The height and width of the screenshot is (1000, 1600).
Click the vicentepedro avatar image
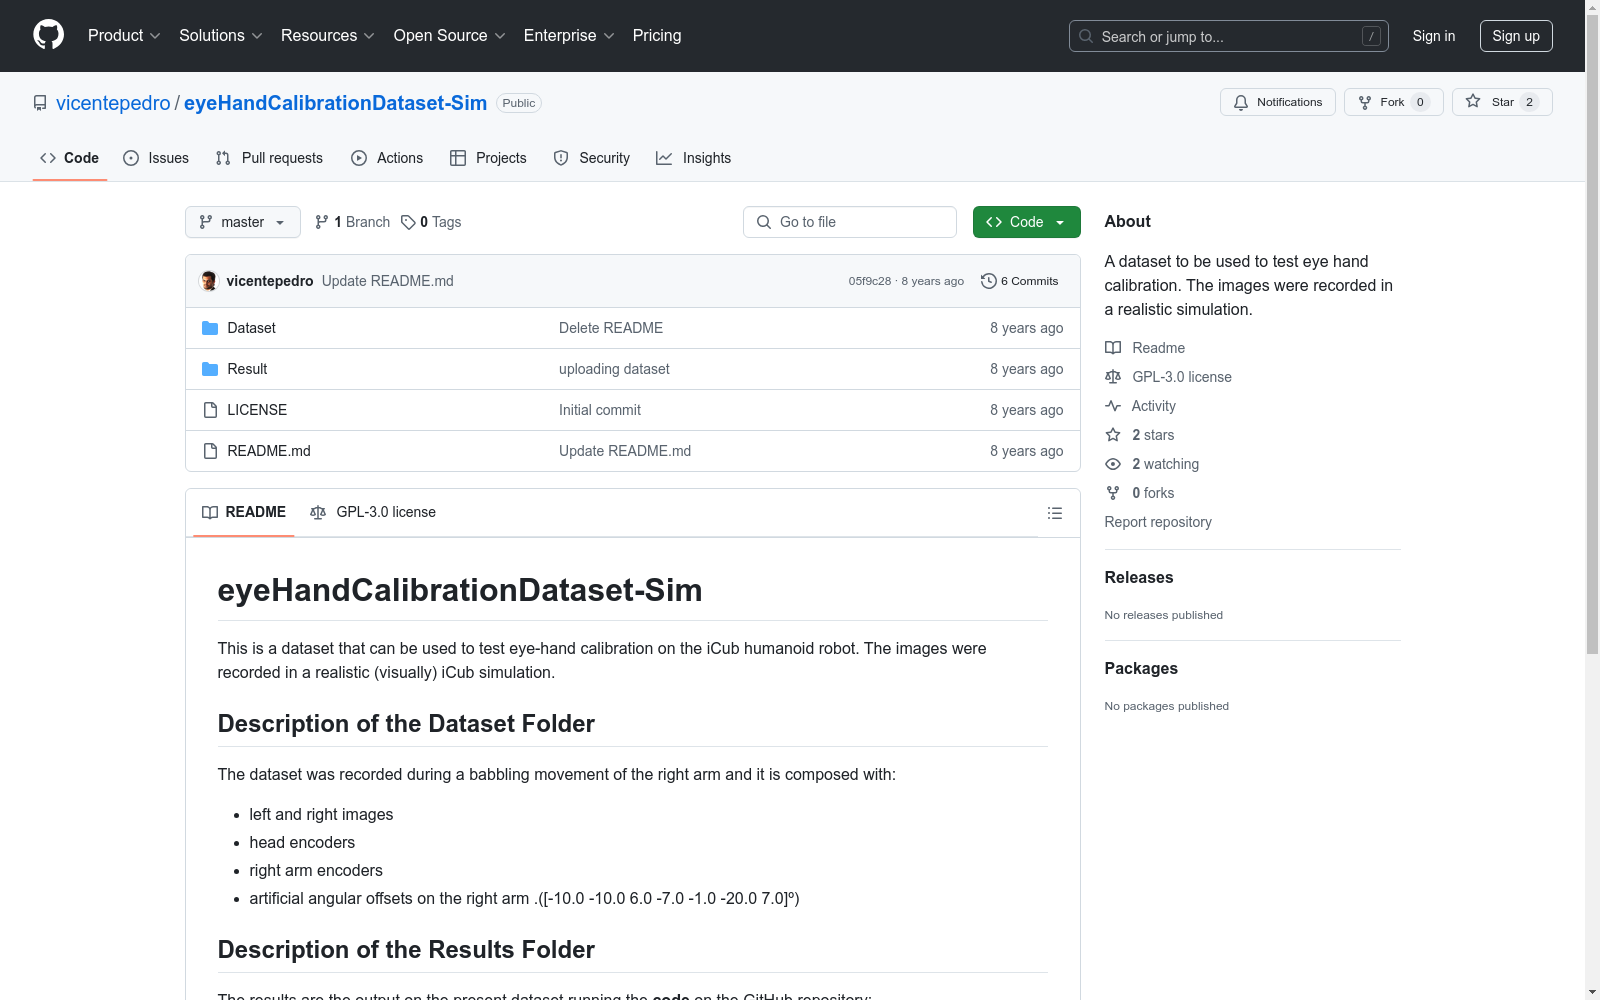[x=209, y=281]
